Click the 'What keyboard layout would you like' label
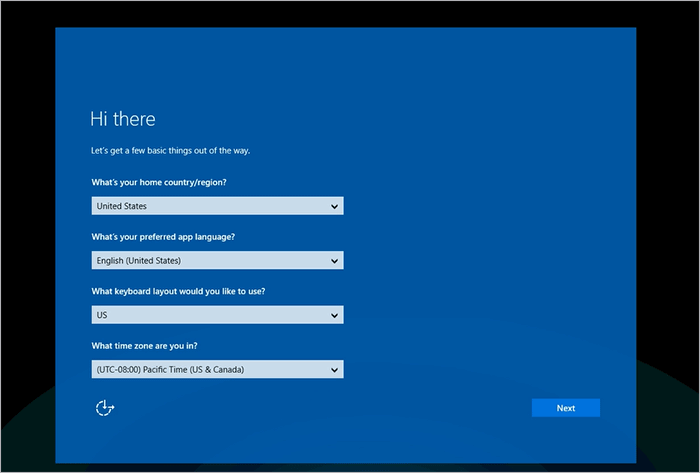The width and height of the screenshot is (700, 473). pos(178,291)
